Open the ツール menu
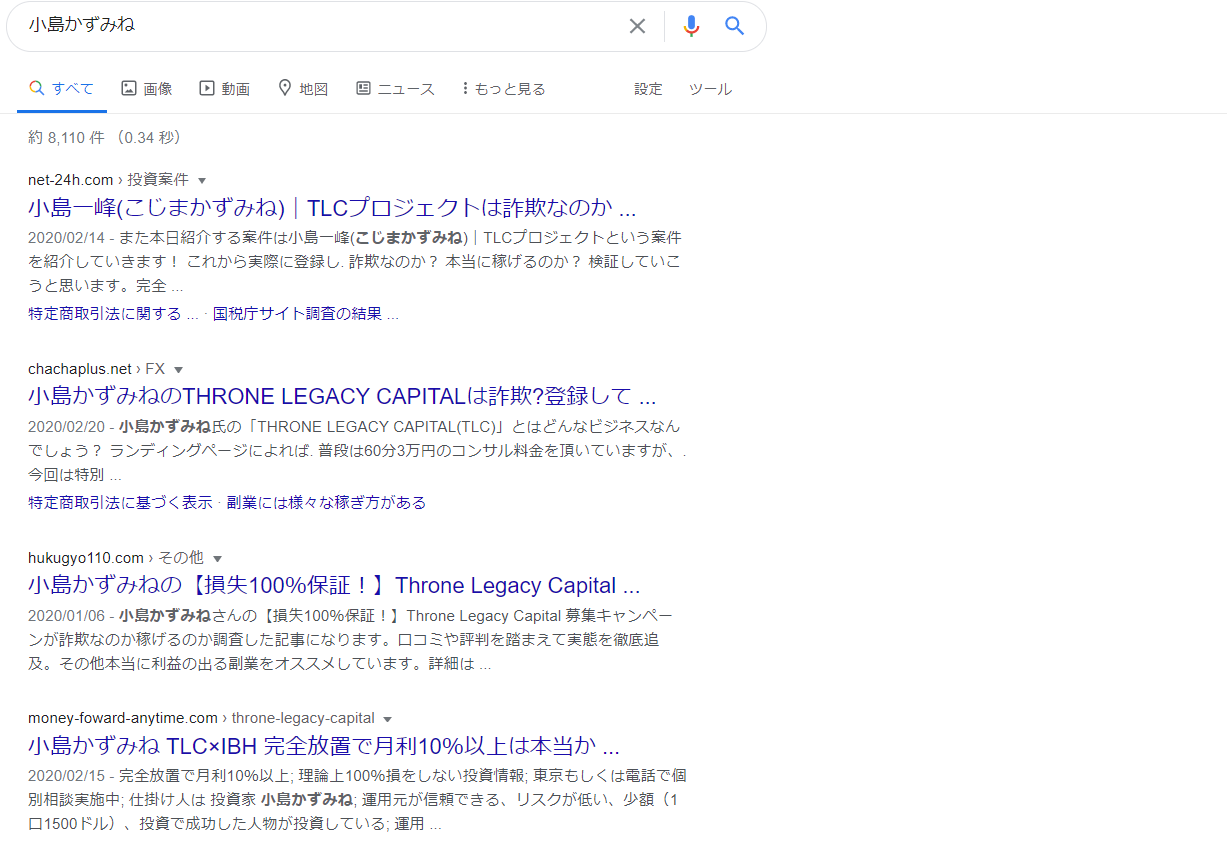The height and width of the screenshot is (845, 1227). pyautogui.click(x=710, y=89)
